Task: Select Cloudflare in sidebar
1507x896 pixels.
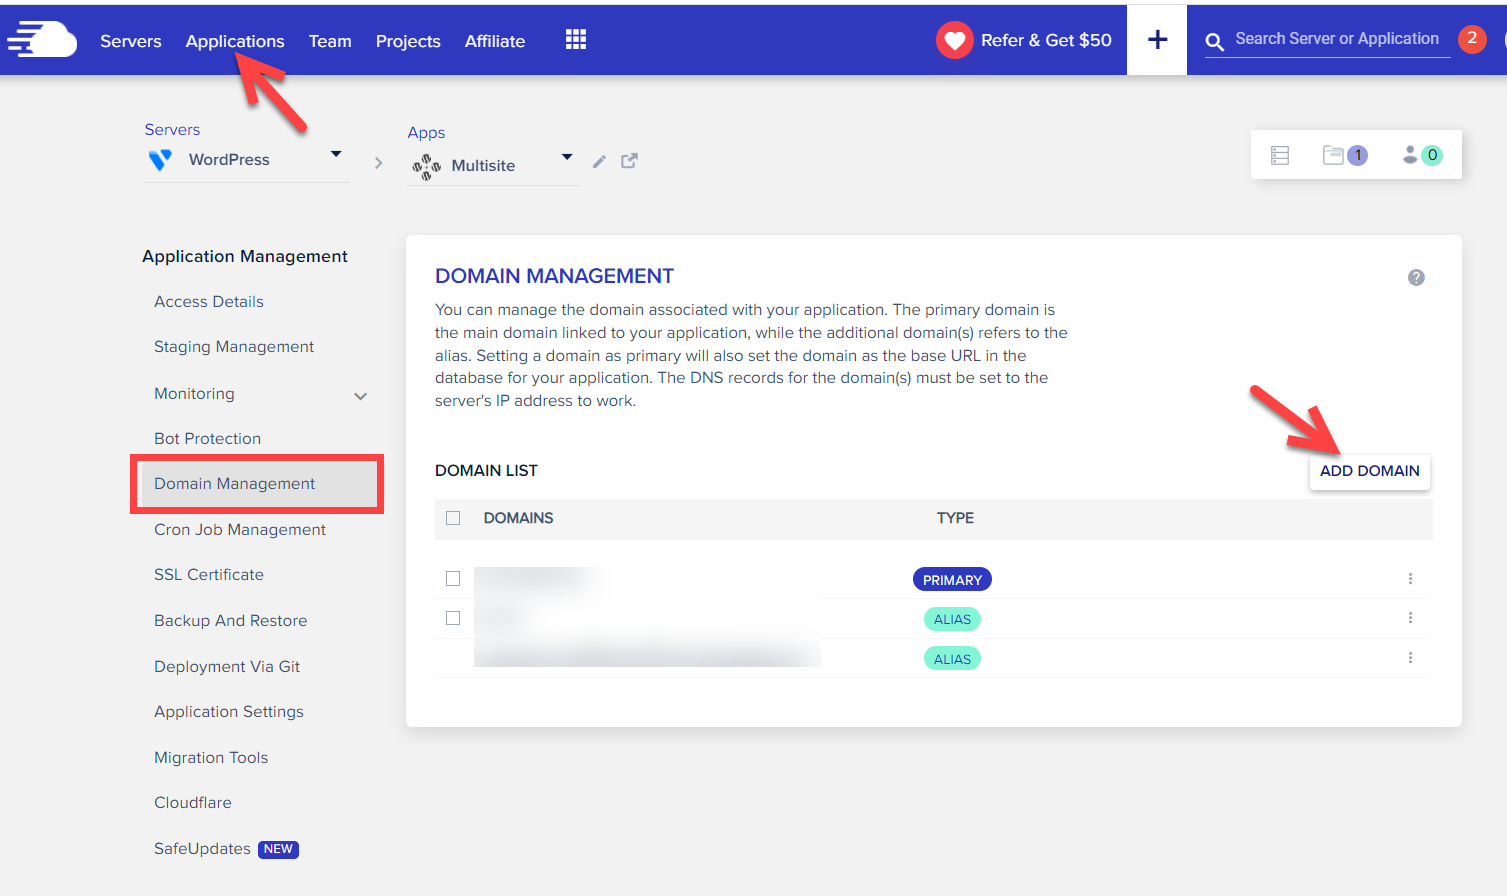Action: click(x=193, y=803)
